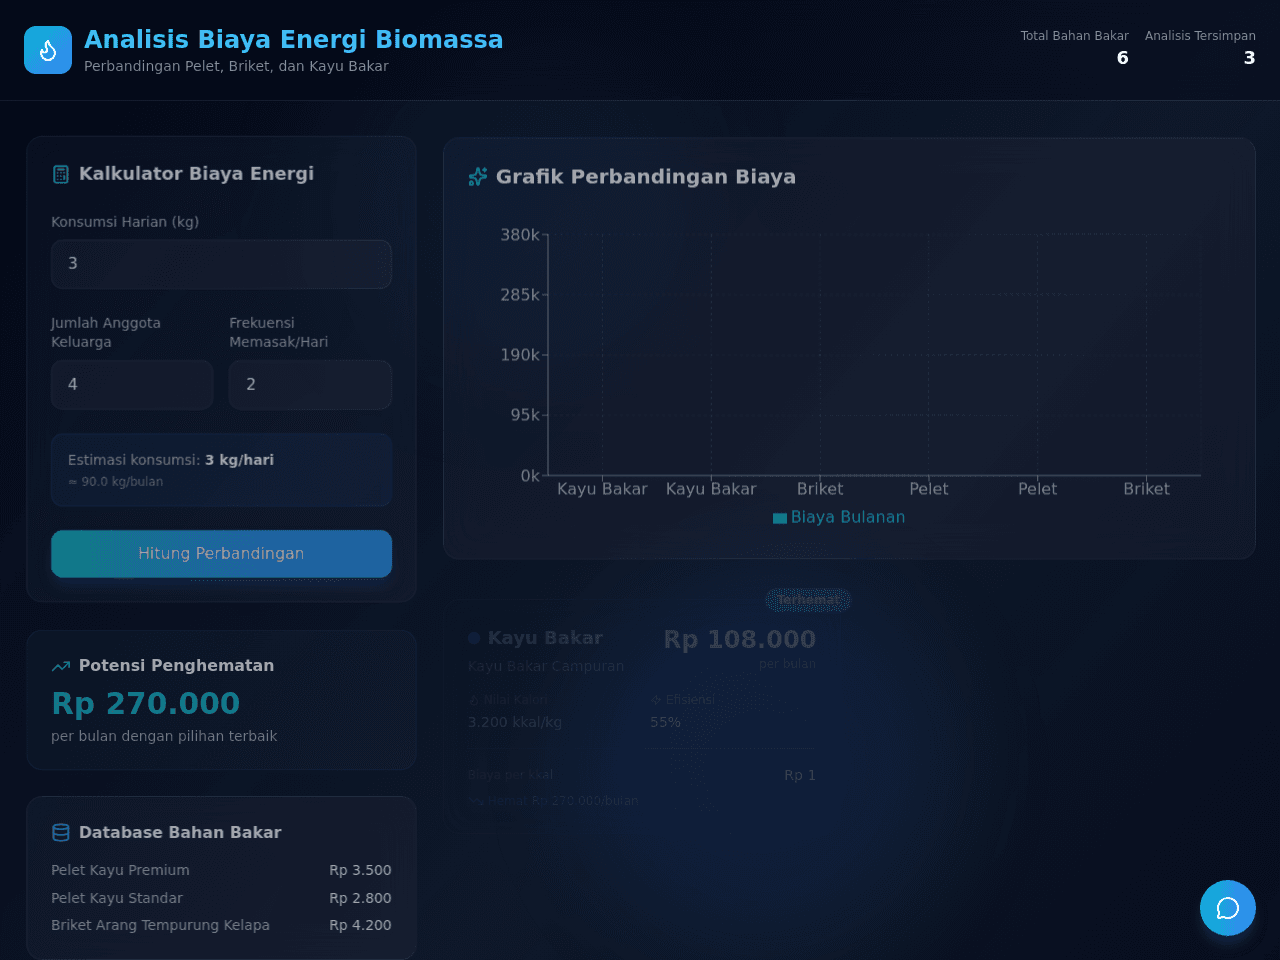Click the Kayu Bakar Campuran subtitle

[546, 666]
